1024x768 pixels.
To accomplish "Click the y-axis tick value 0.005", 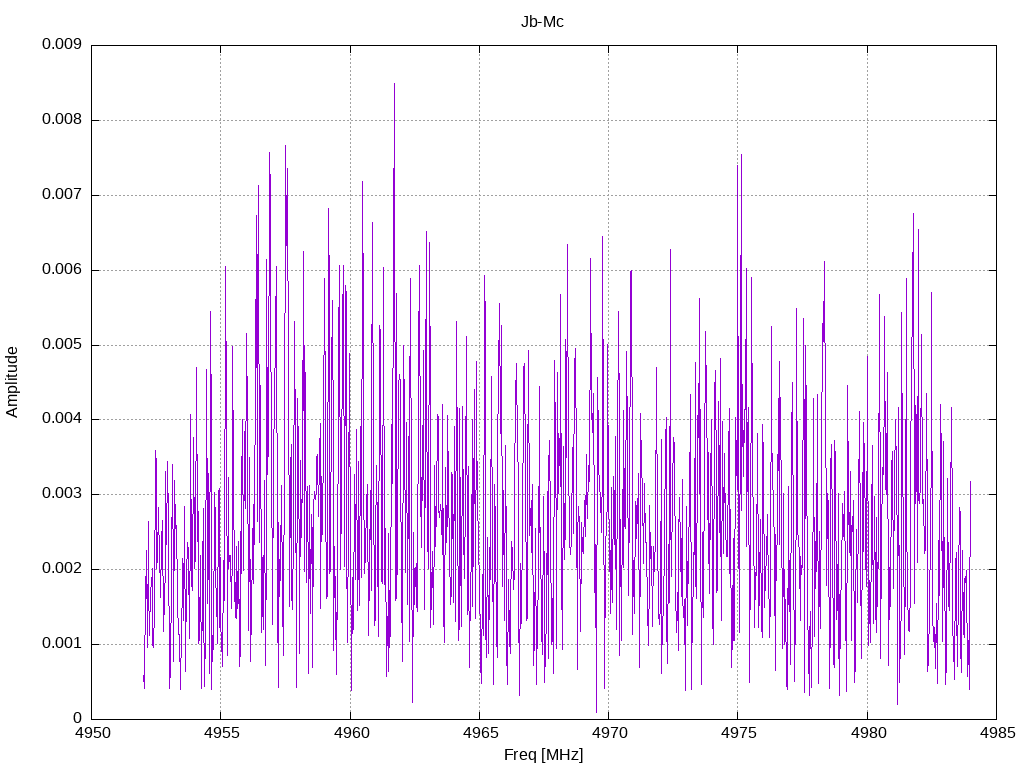I will 61,344.
